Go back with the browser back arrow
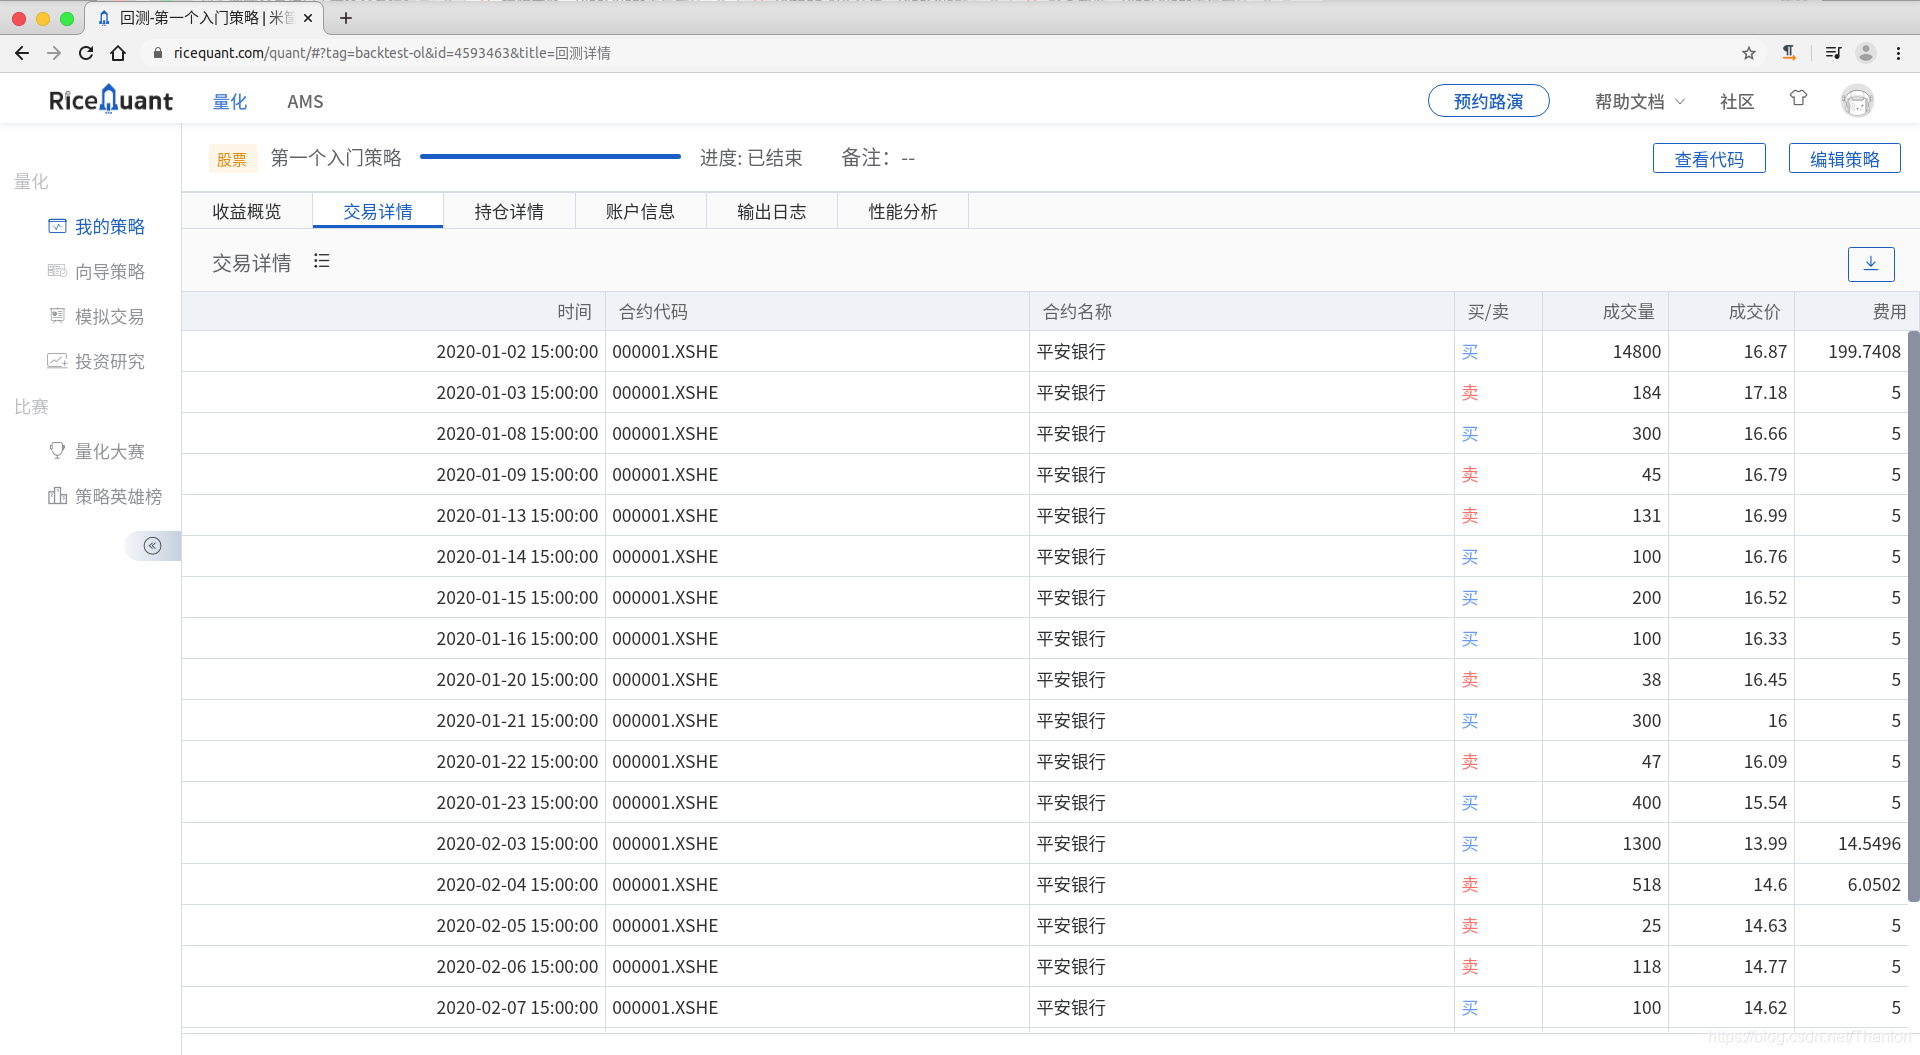Screen dimensions: 1920x1055 tap(22, 53)
